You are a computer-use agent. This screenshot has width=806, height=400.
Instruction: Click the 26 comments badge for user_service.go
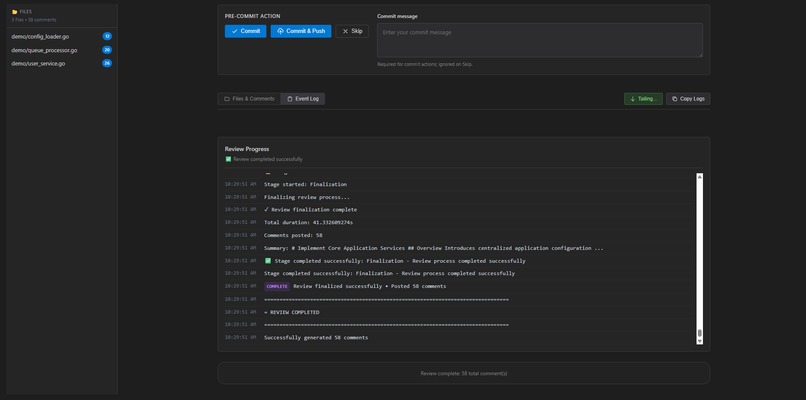(107, 63)
